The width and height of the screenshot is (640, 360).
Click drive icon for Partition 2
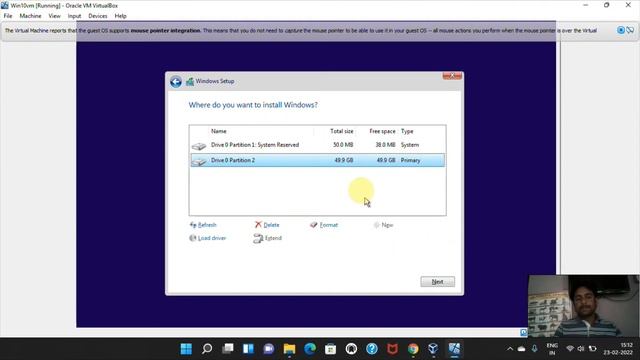(199, 162)
